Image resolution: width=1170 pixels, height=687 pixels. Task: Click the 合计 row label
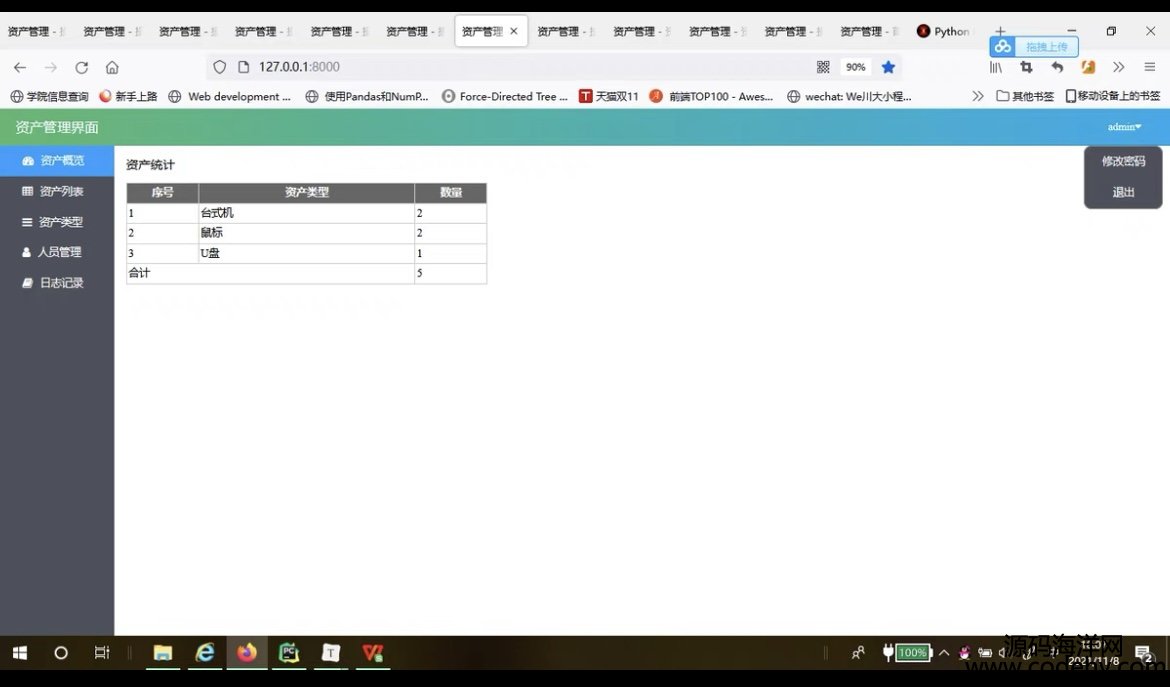(139, 273)
